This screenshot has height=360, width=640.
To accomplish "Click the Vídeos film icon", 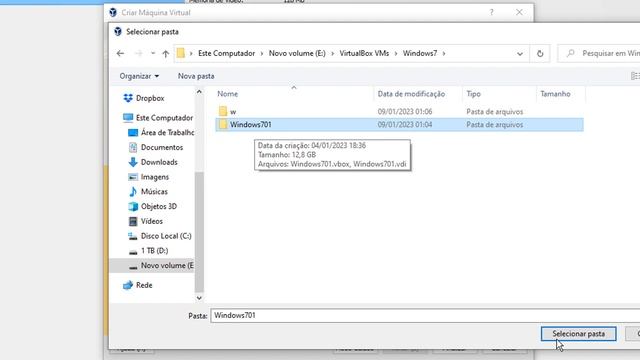I will click(x=133, y=221).
